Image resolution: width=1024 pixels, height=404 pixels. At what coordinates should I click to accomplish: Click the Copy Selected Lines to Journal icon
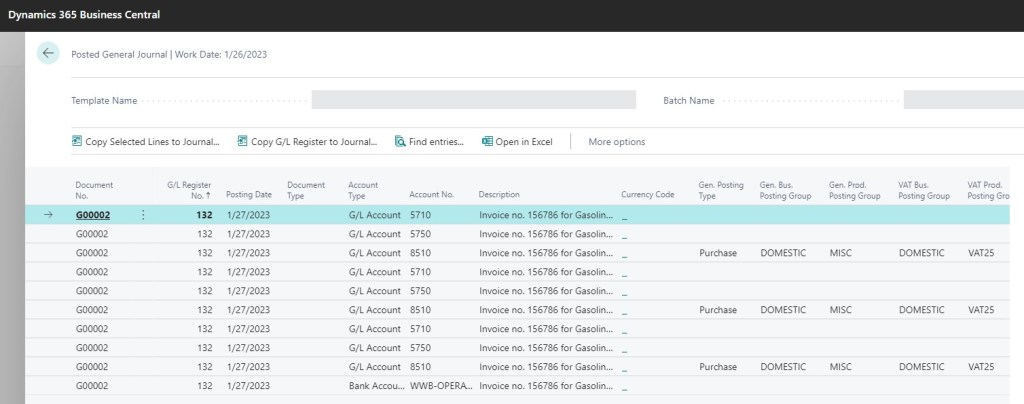click(77, 142)
